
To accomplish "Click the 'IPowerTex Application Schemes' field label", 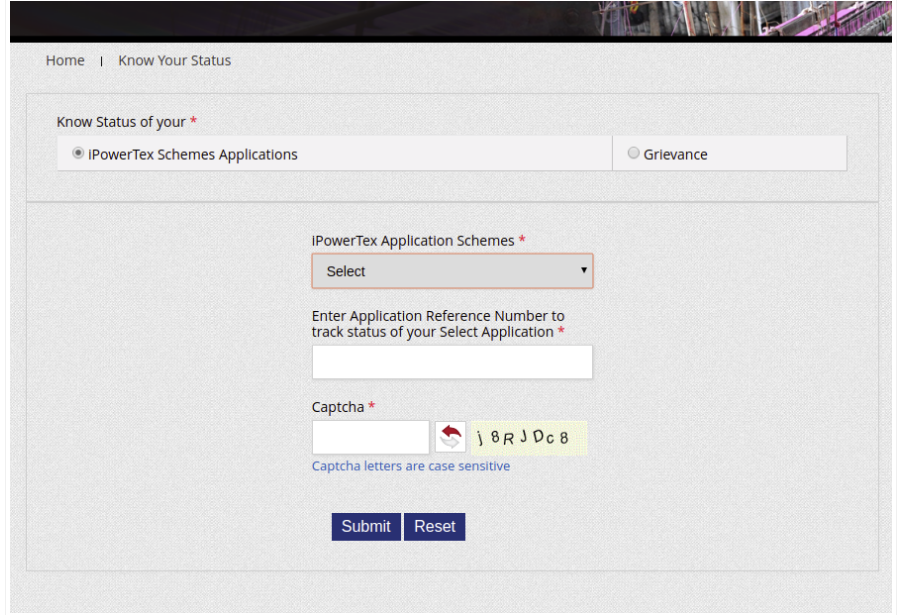I will [413, 241].
